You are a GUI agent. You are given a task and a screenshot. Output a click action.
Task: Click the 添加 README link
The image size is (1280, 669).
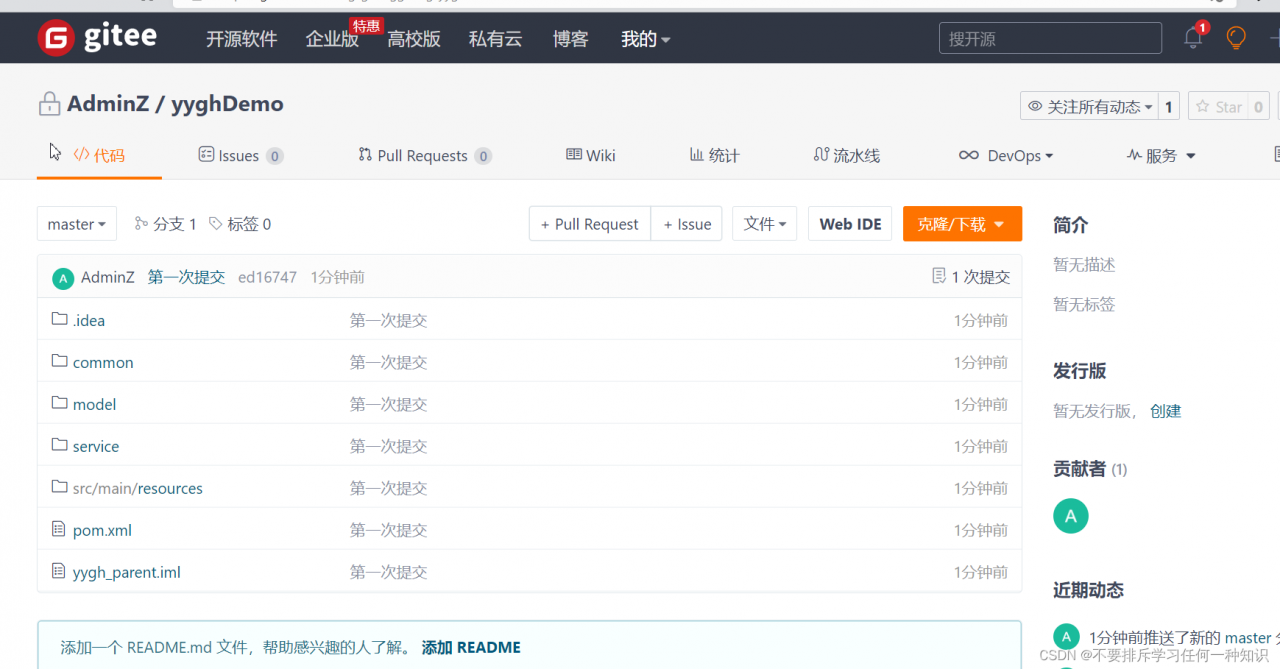coord(471,647)
